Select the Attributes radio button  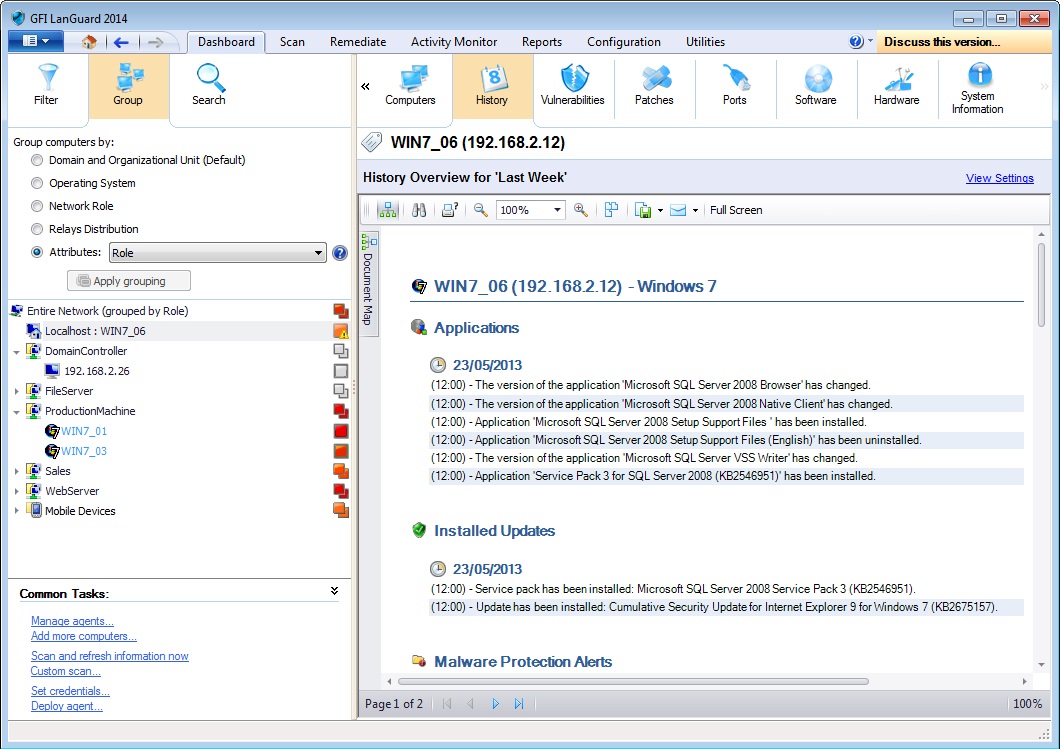[37, 252]
